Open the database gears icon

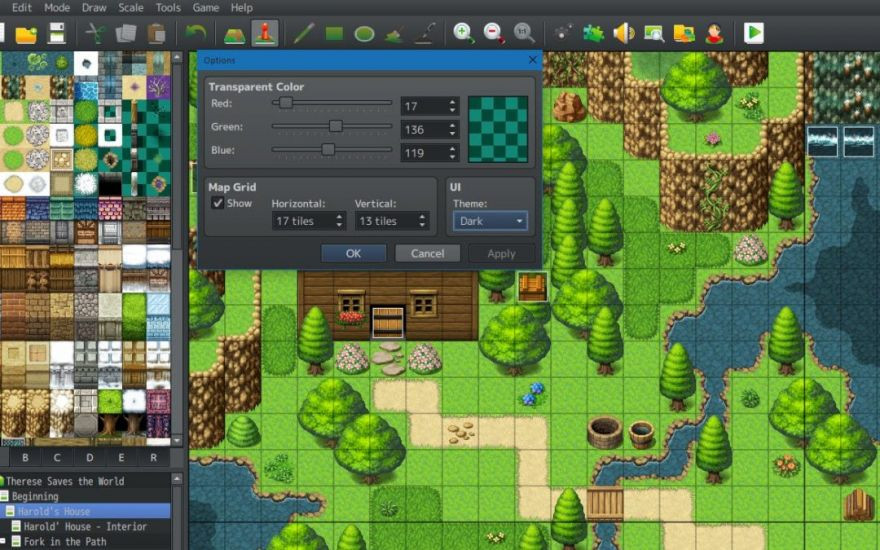click(x=563, y=33)
